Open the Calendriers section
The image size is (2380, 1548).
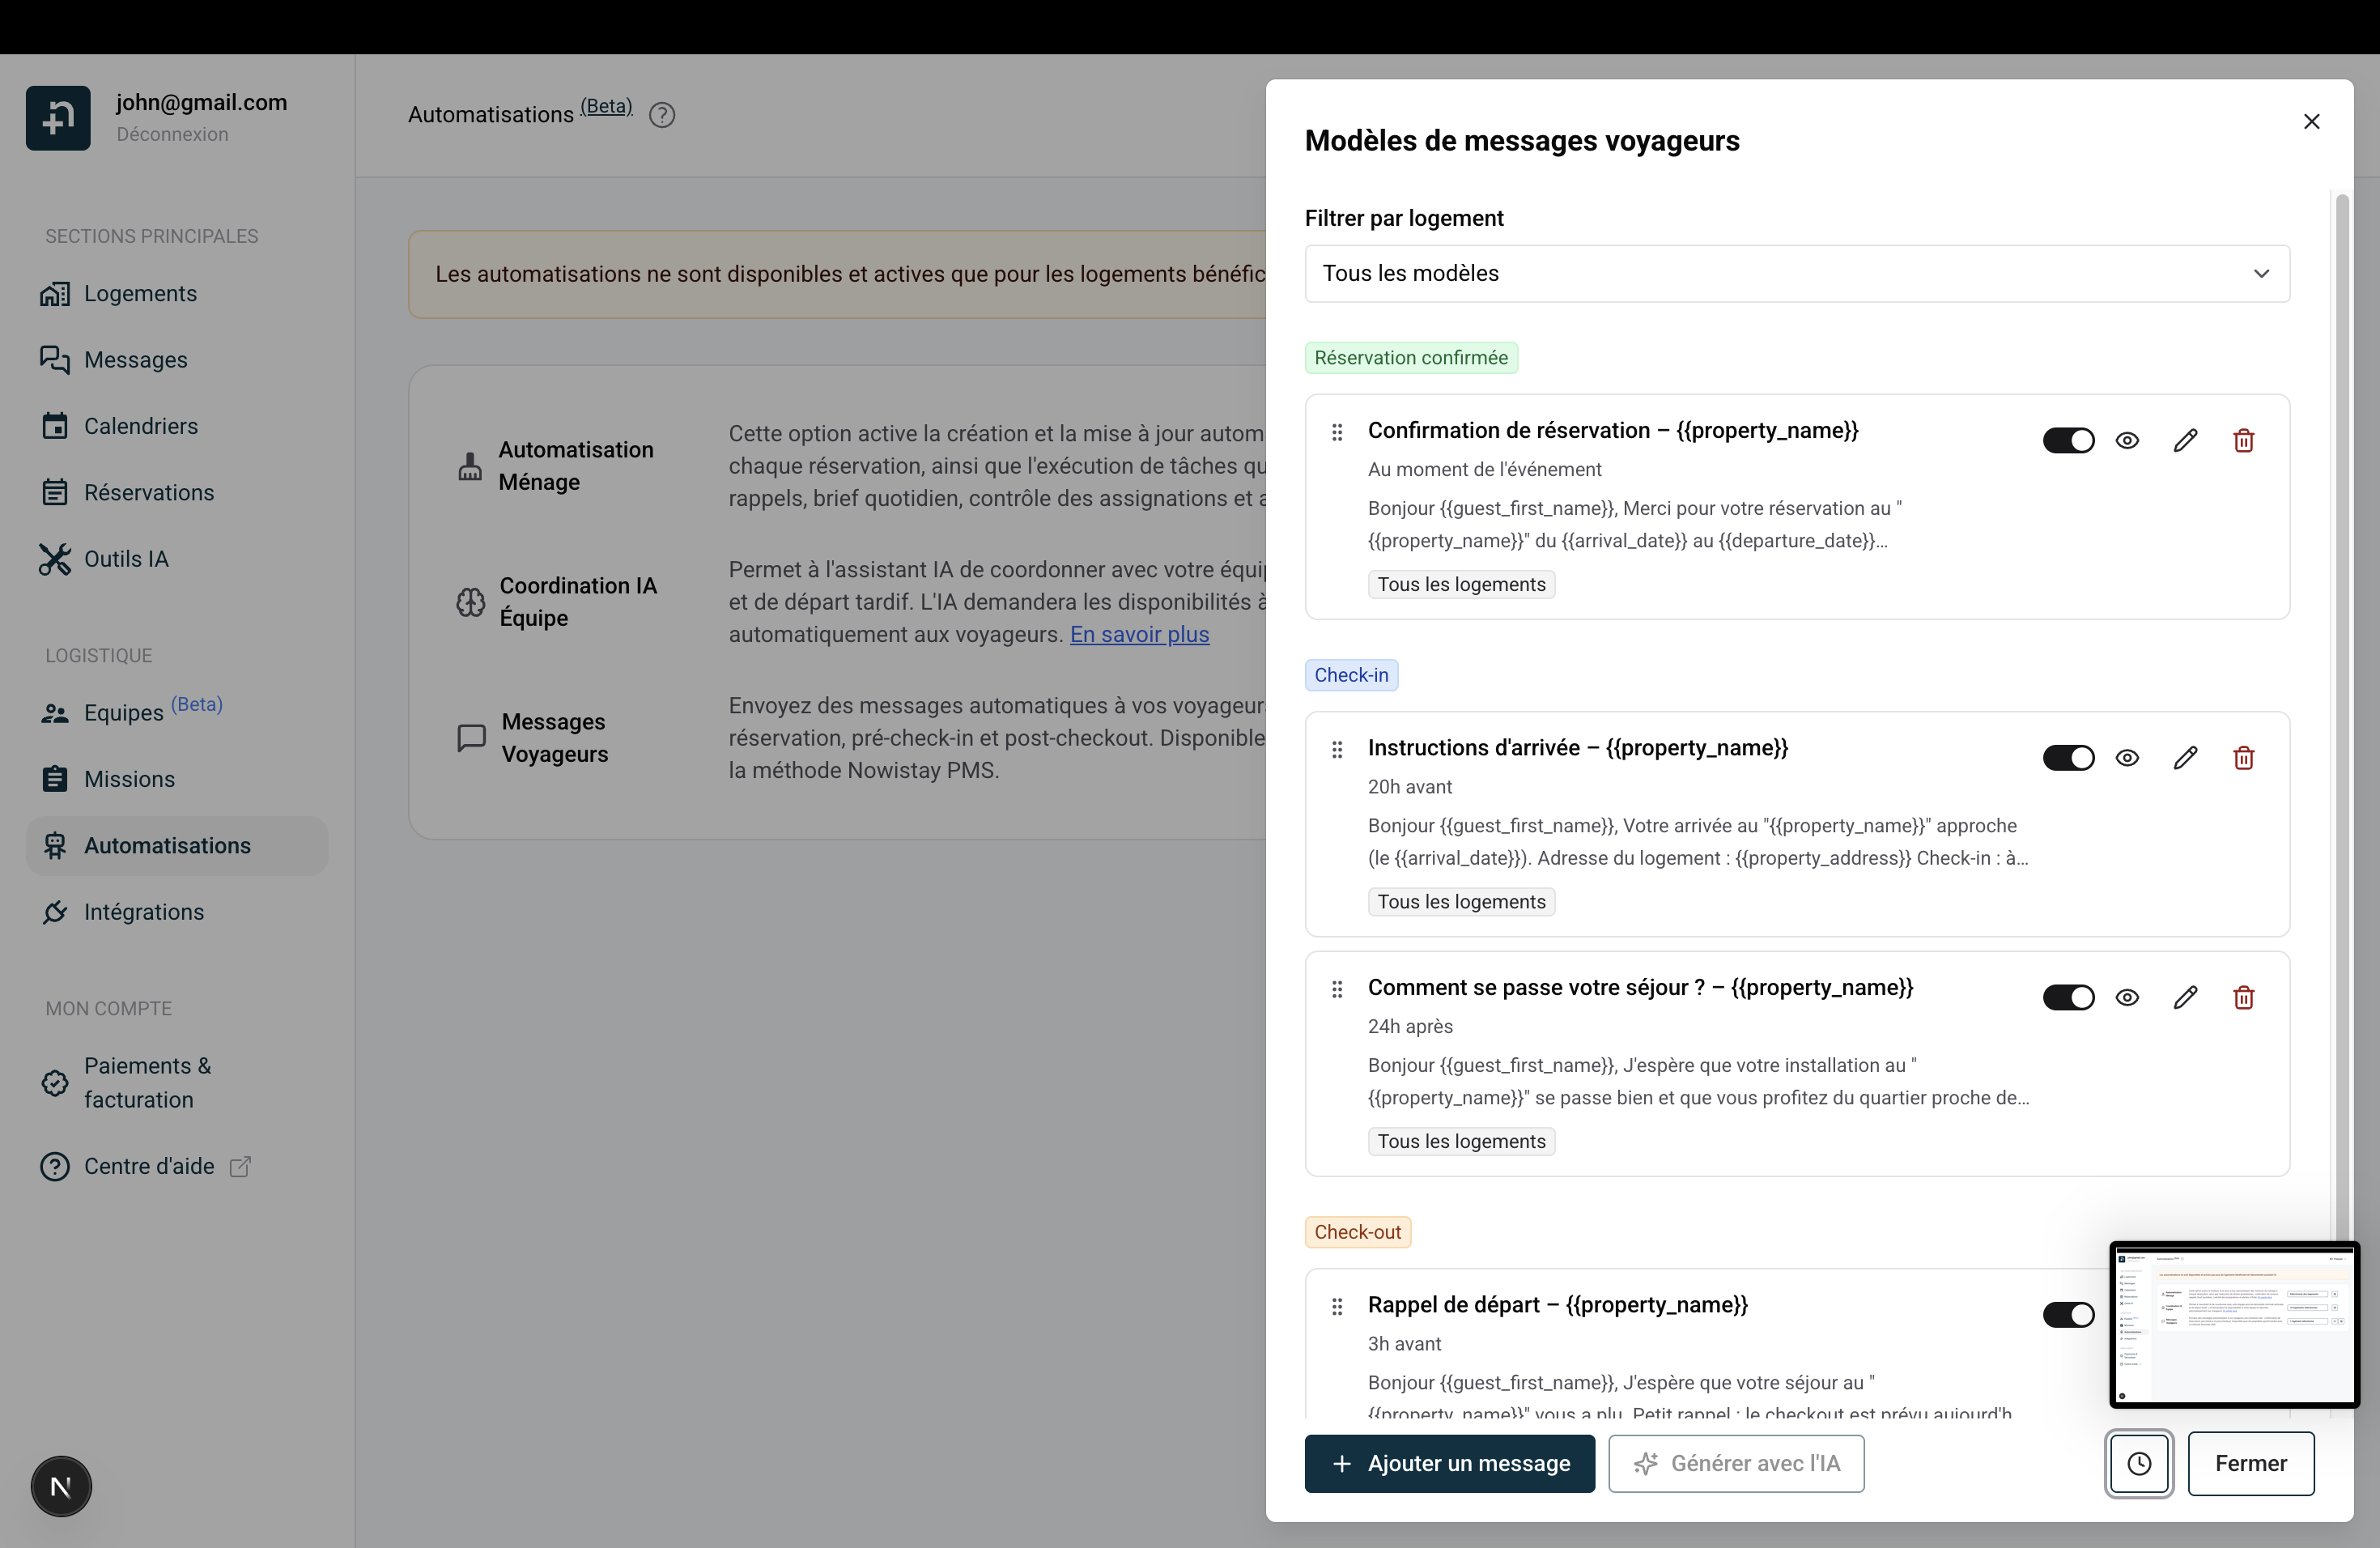tap(141, 425)
